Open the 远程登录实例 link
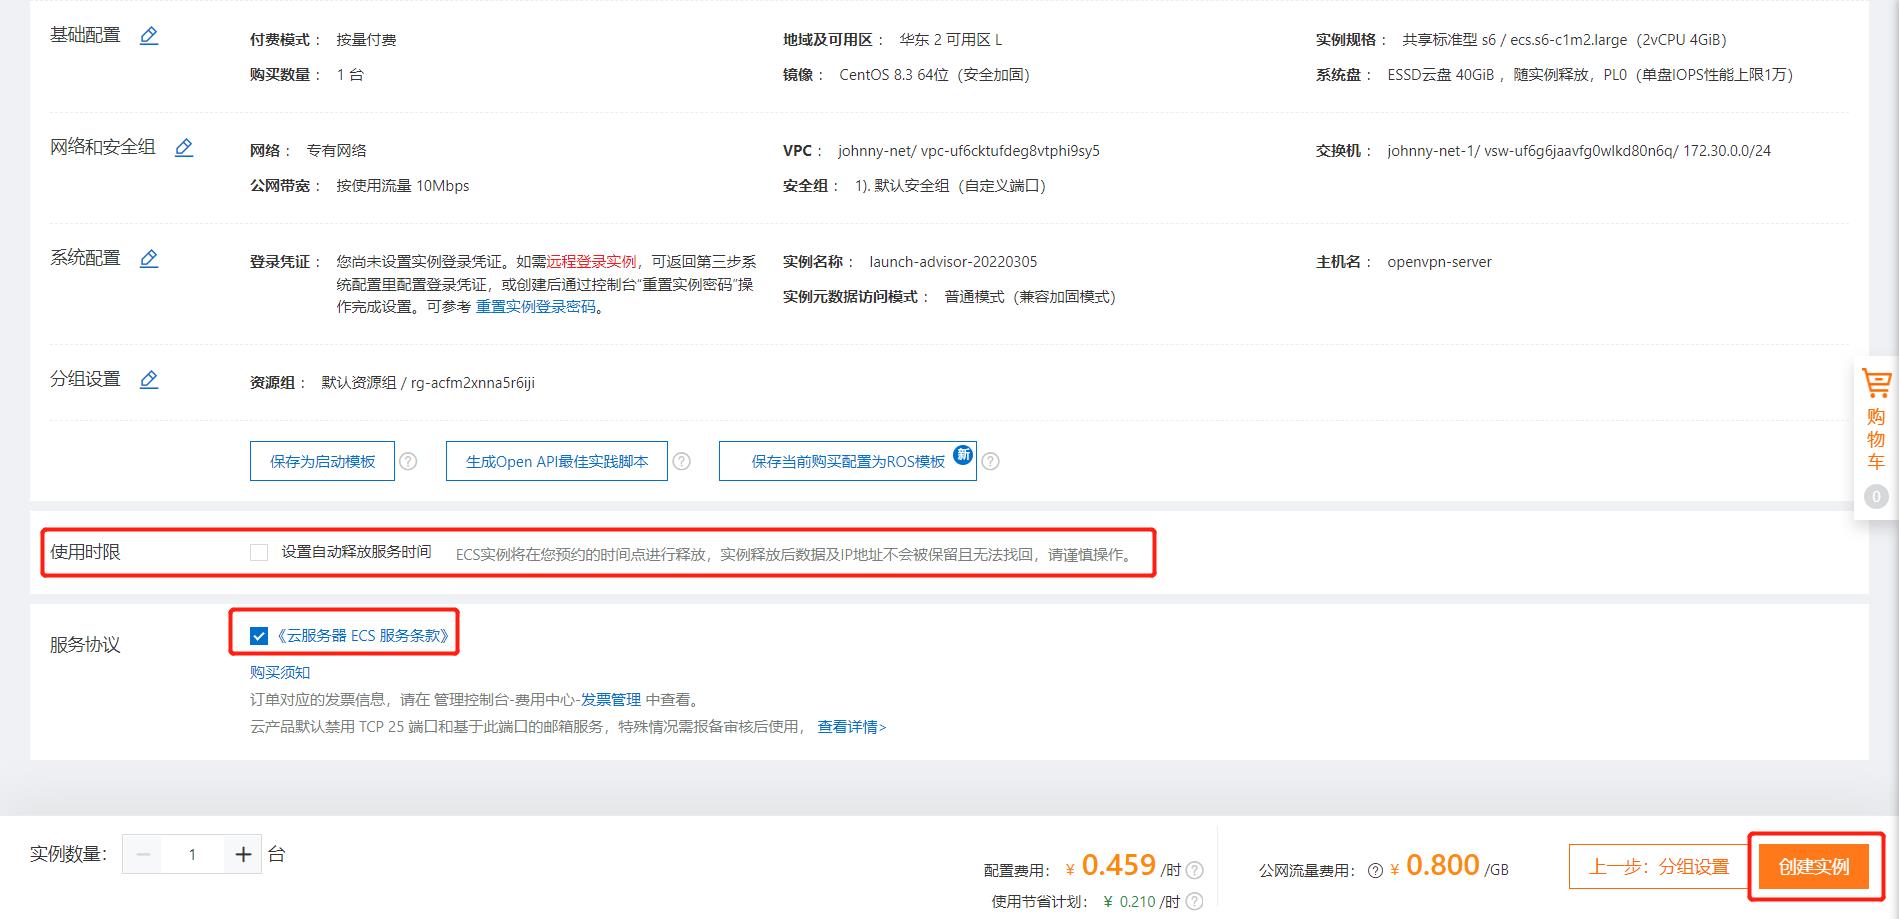The height and width of the screenshot is (919, 1899). pyautogui.click(x=591, y=261)
